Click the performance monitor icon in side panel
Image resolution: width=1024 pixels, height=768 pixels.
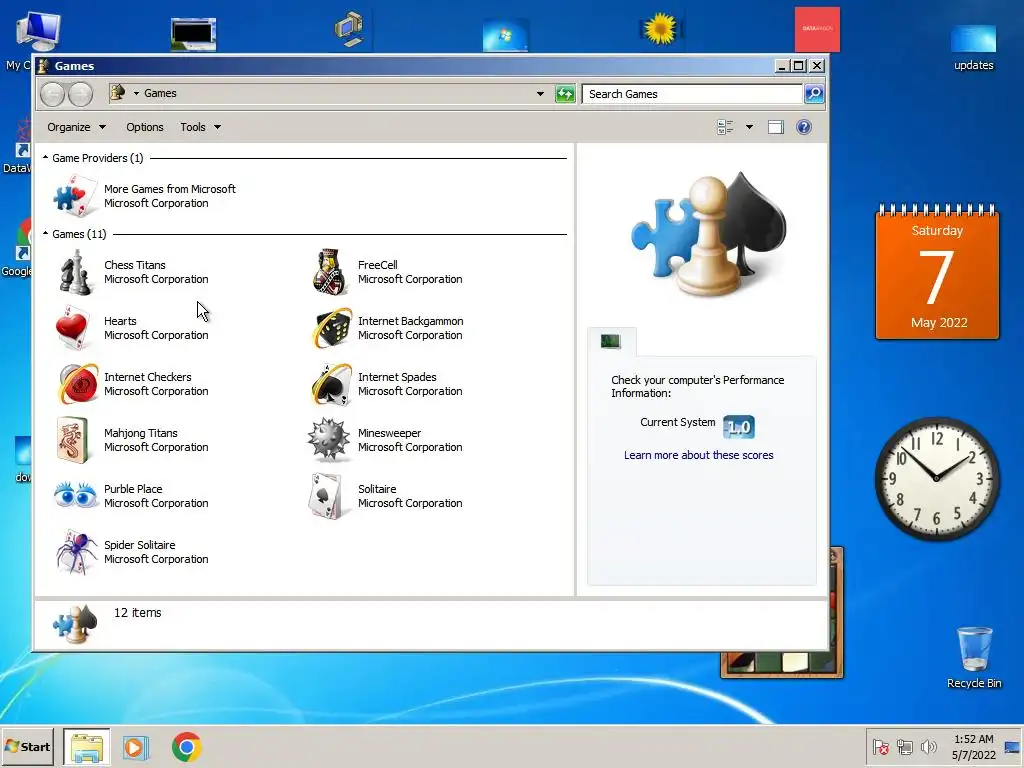pos(611,341)
